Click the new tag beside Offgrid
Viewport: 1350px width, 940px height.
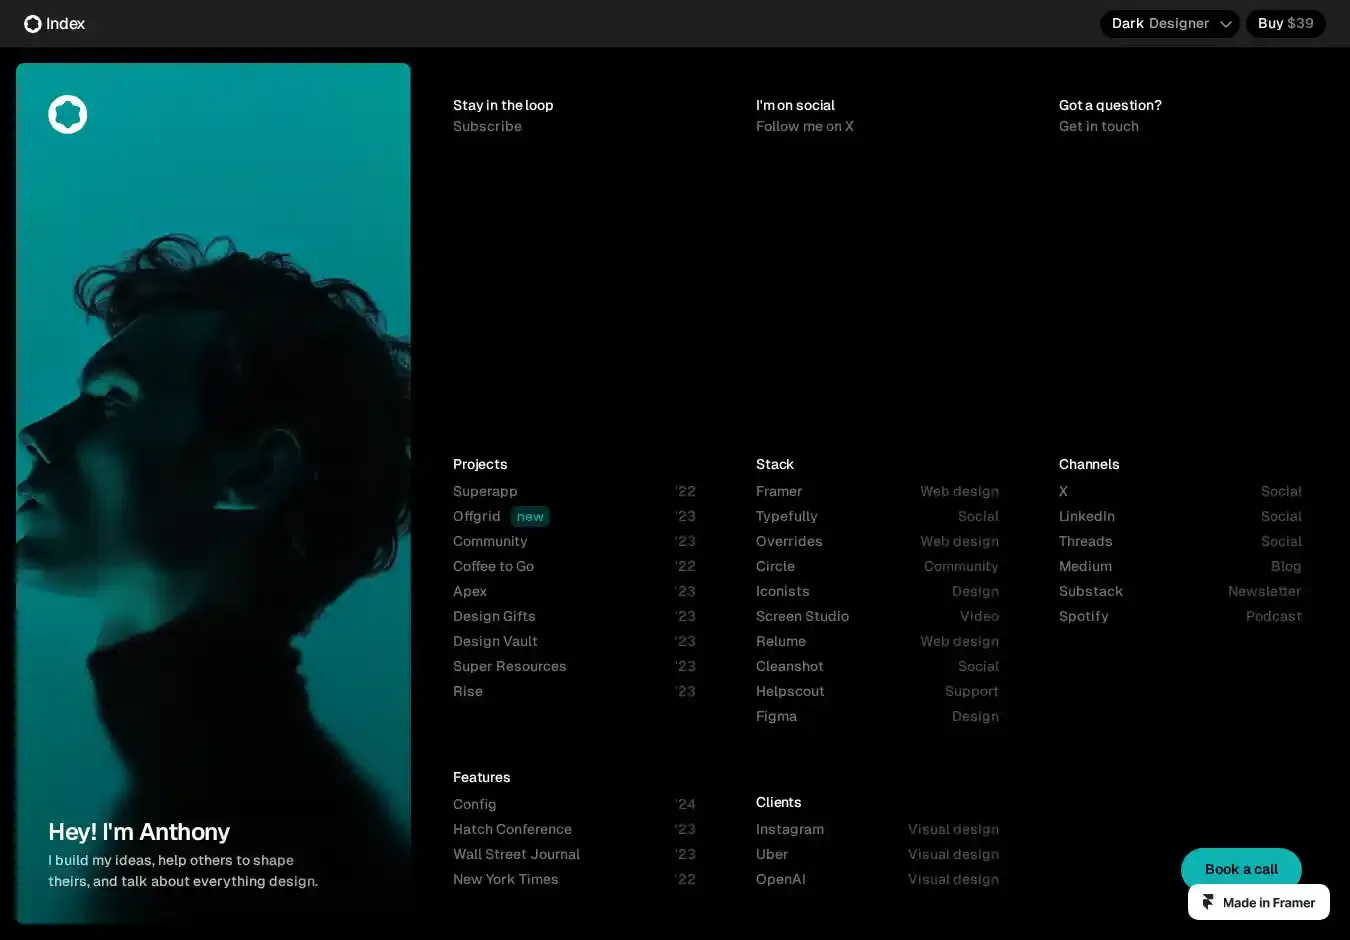click(x=530, y=517)
